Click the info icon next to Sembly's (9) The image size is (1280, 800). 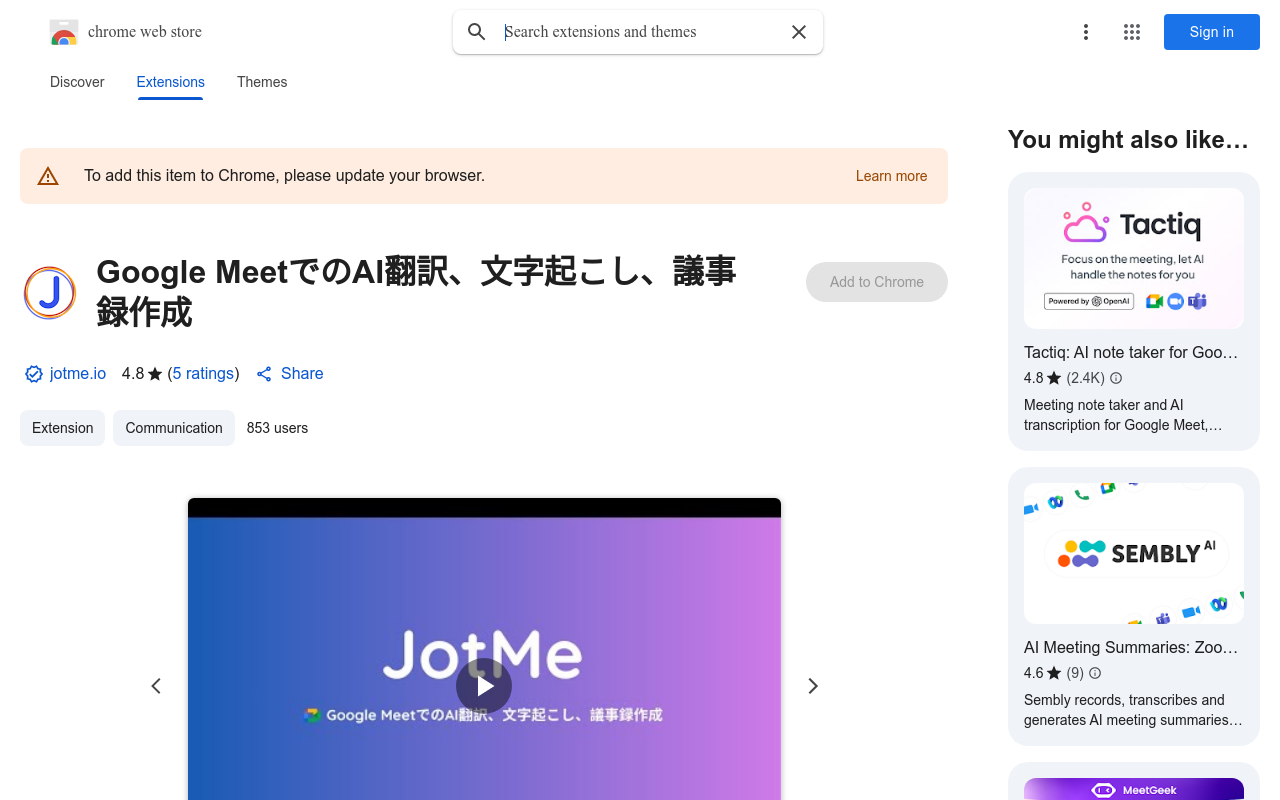coord(1095,673)
